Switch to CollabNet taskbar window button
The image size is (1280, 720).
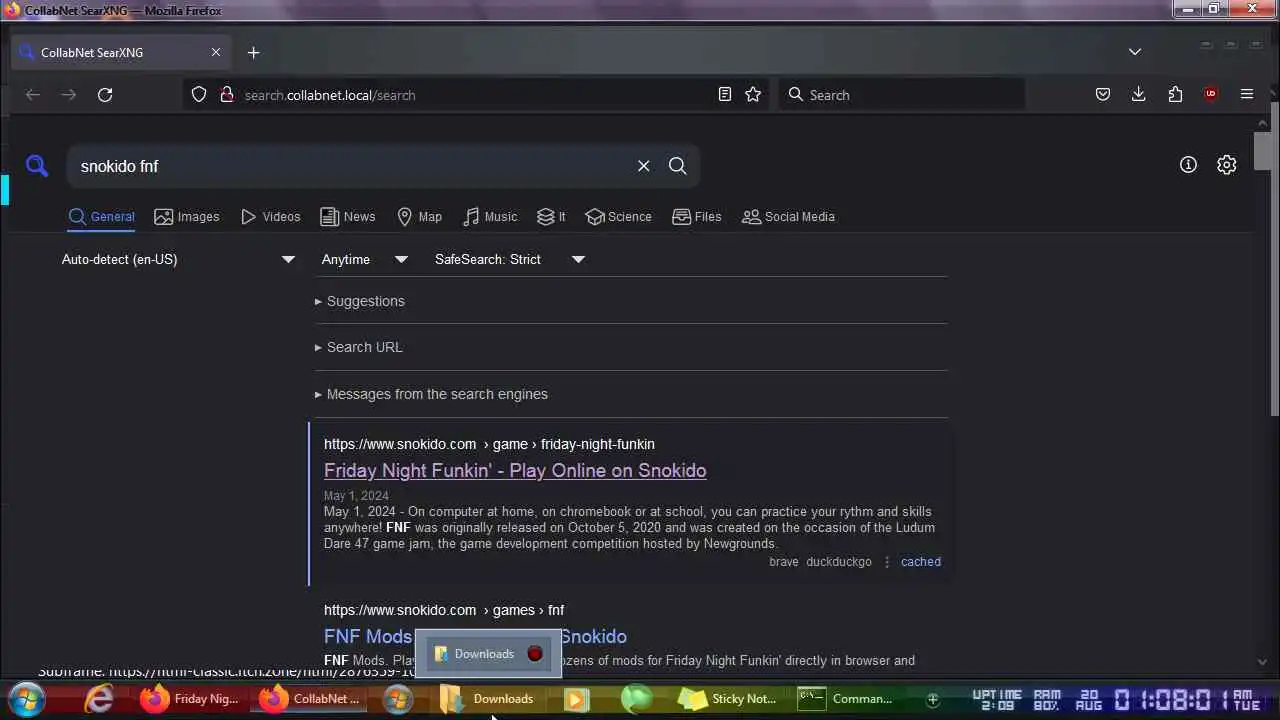point(310,699)
